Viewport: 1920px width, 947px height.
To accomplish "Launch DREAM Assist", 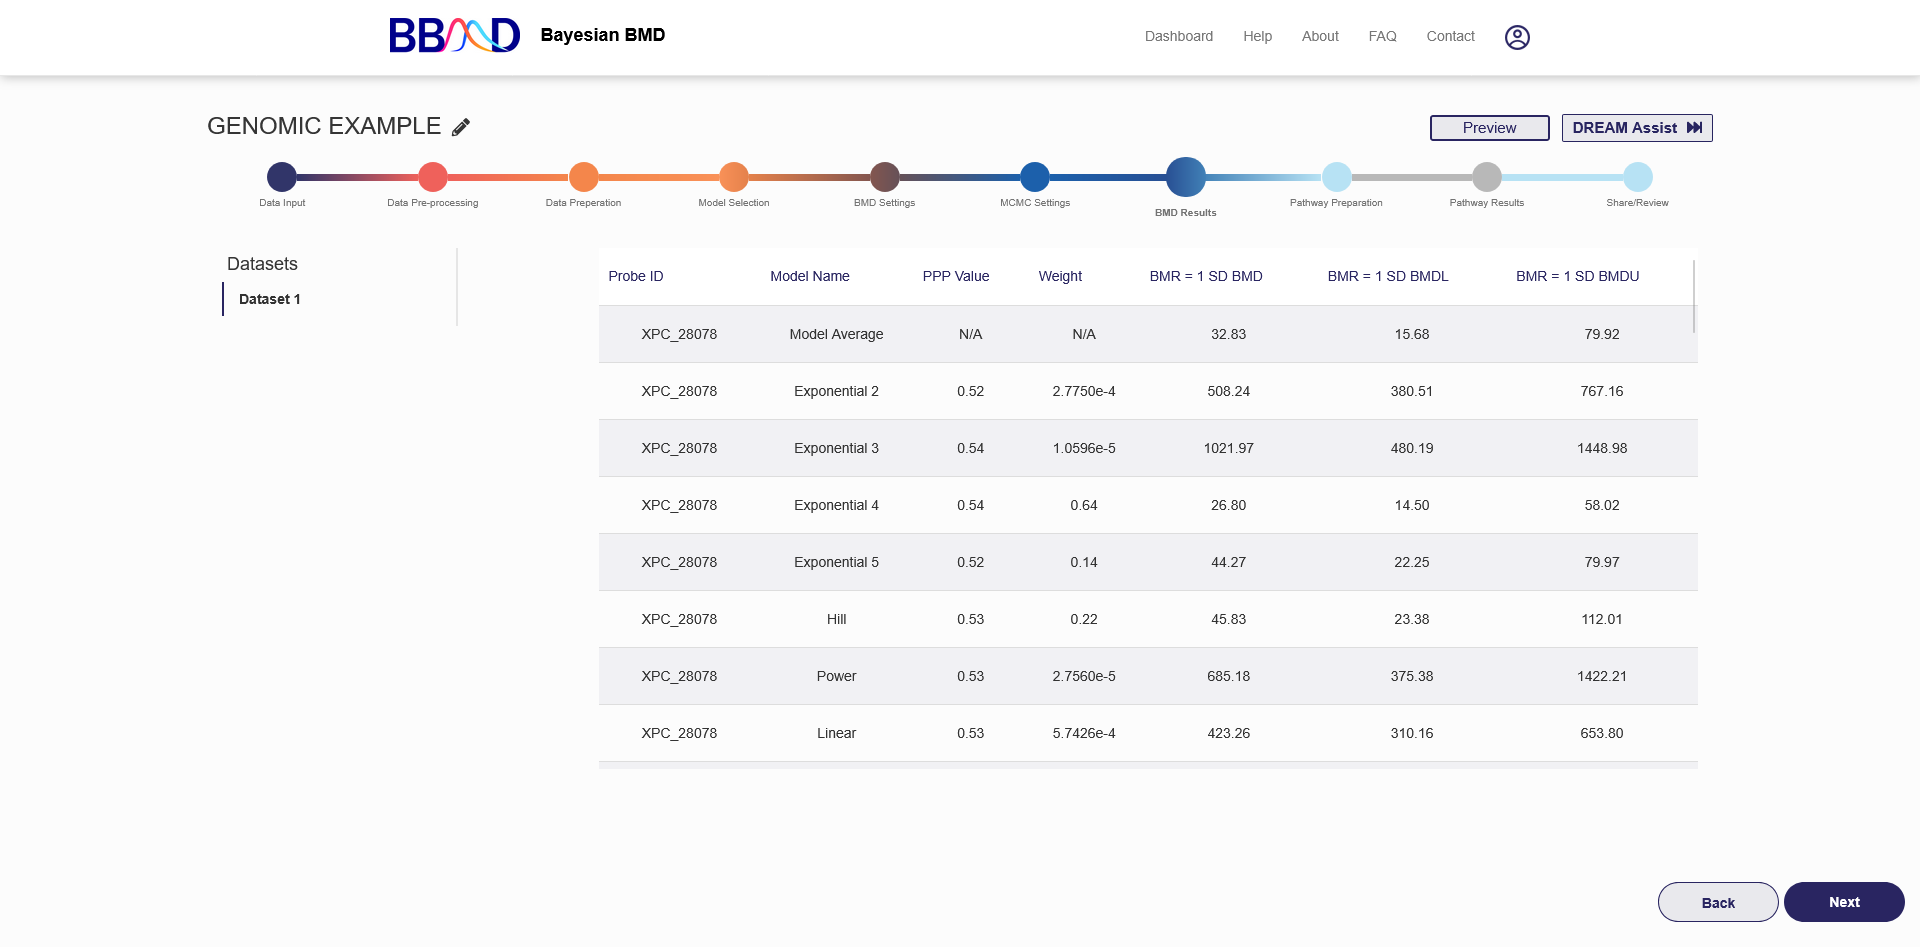I will pyautogui.click(x=1636, y=128).
